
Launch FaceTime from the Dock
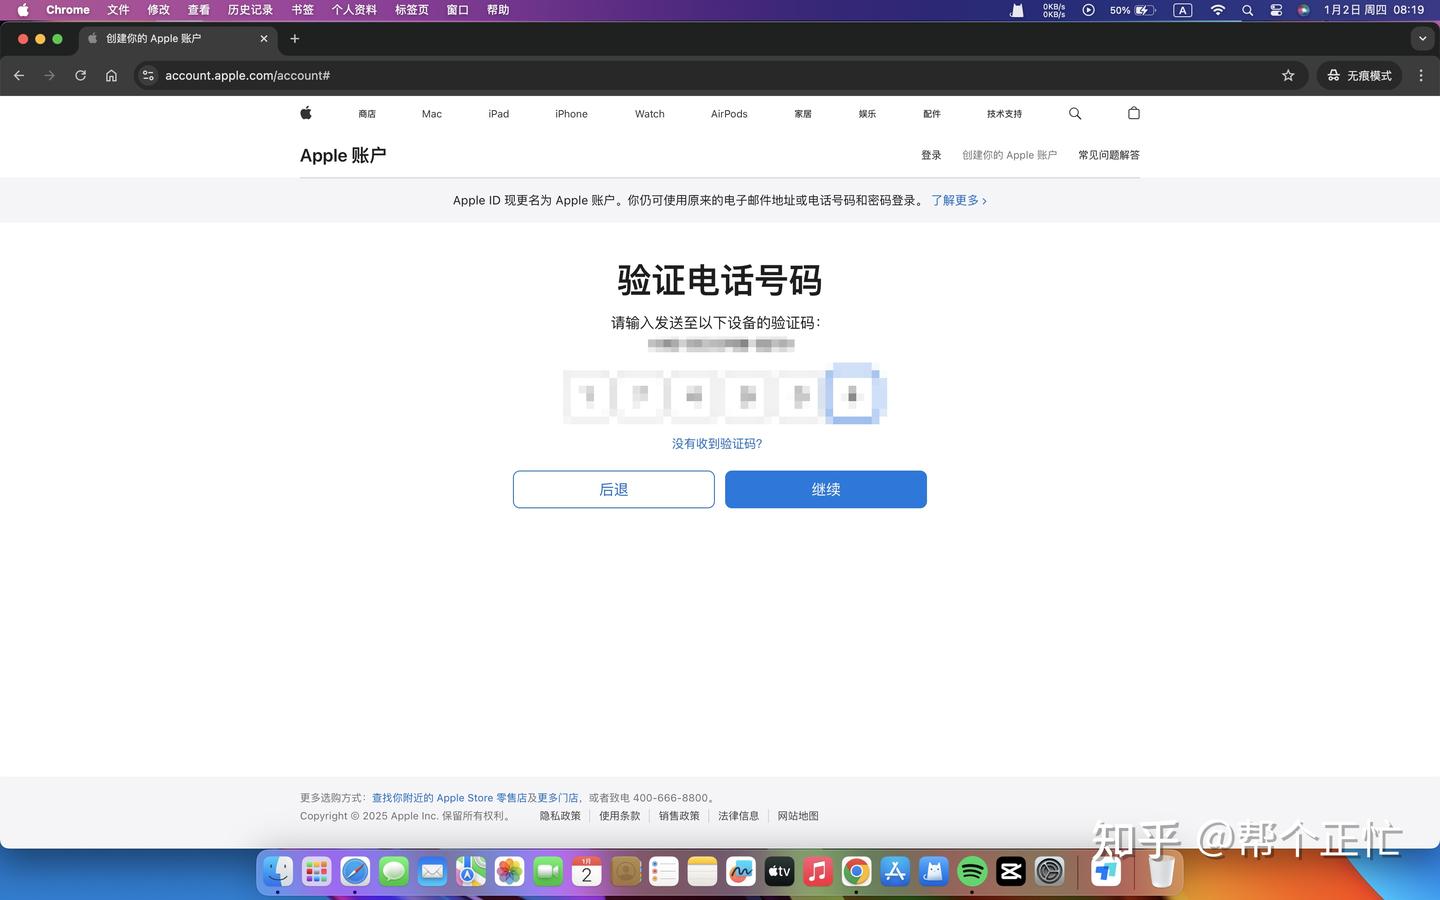point(547,871)
